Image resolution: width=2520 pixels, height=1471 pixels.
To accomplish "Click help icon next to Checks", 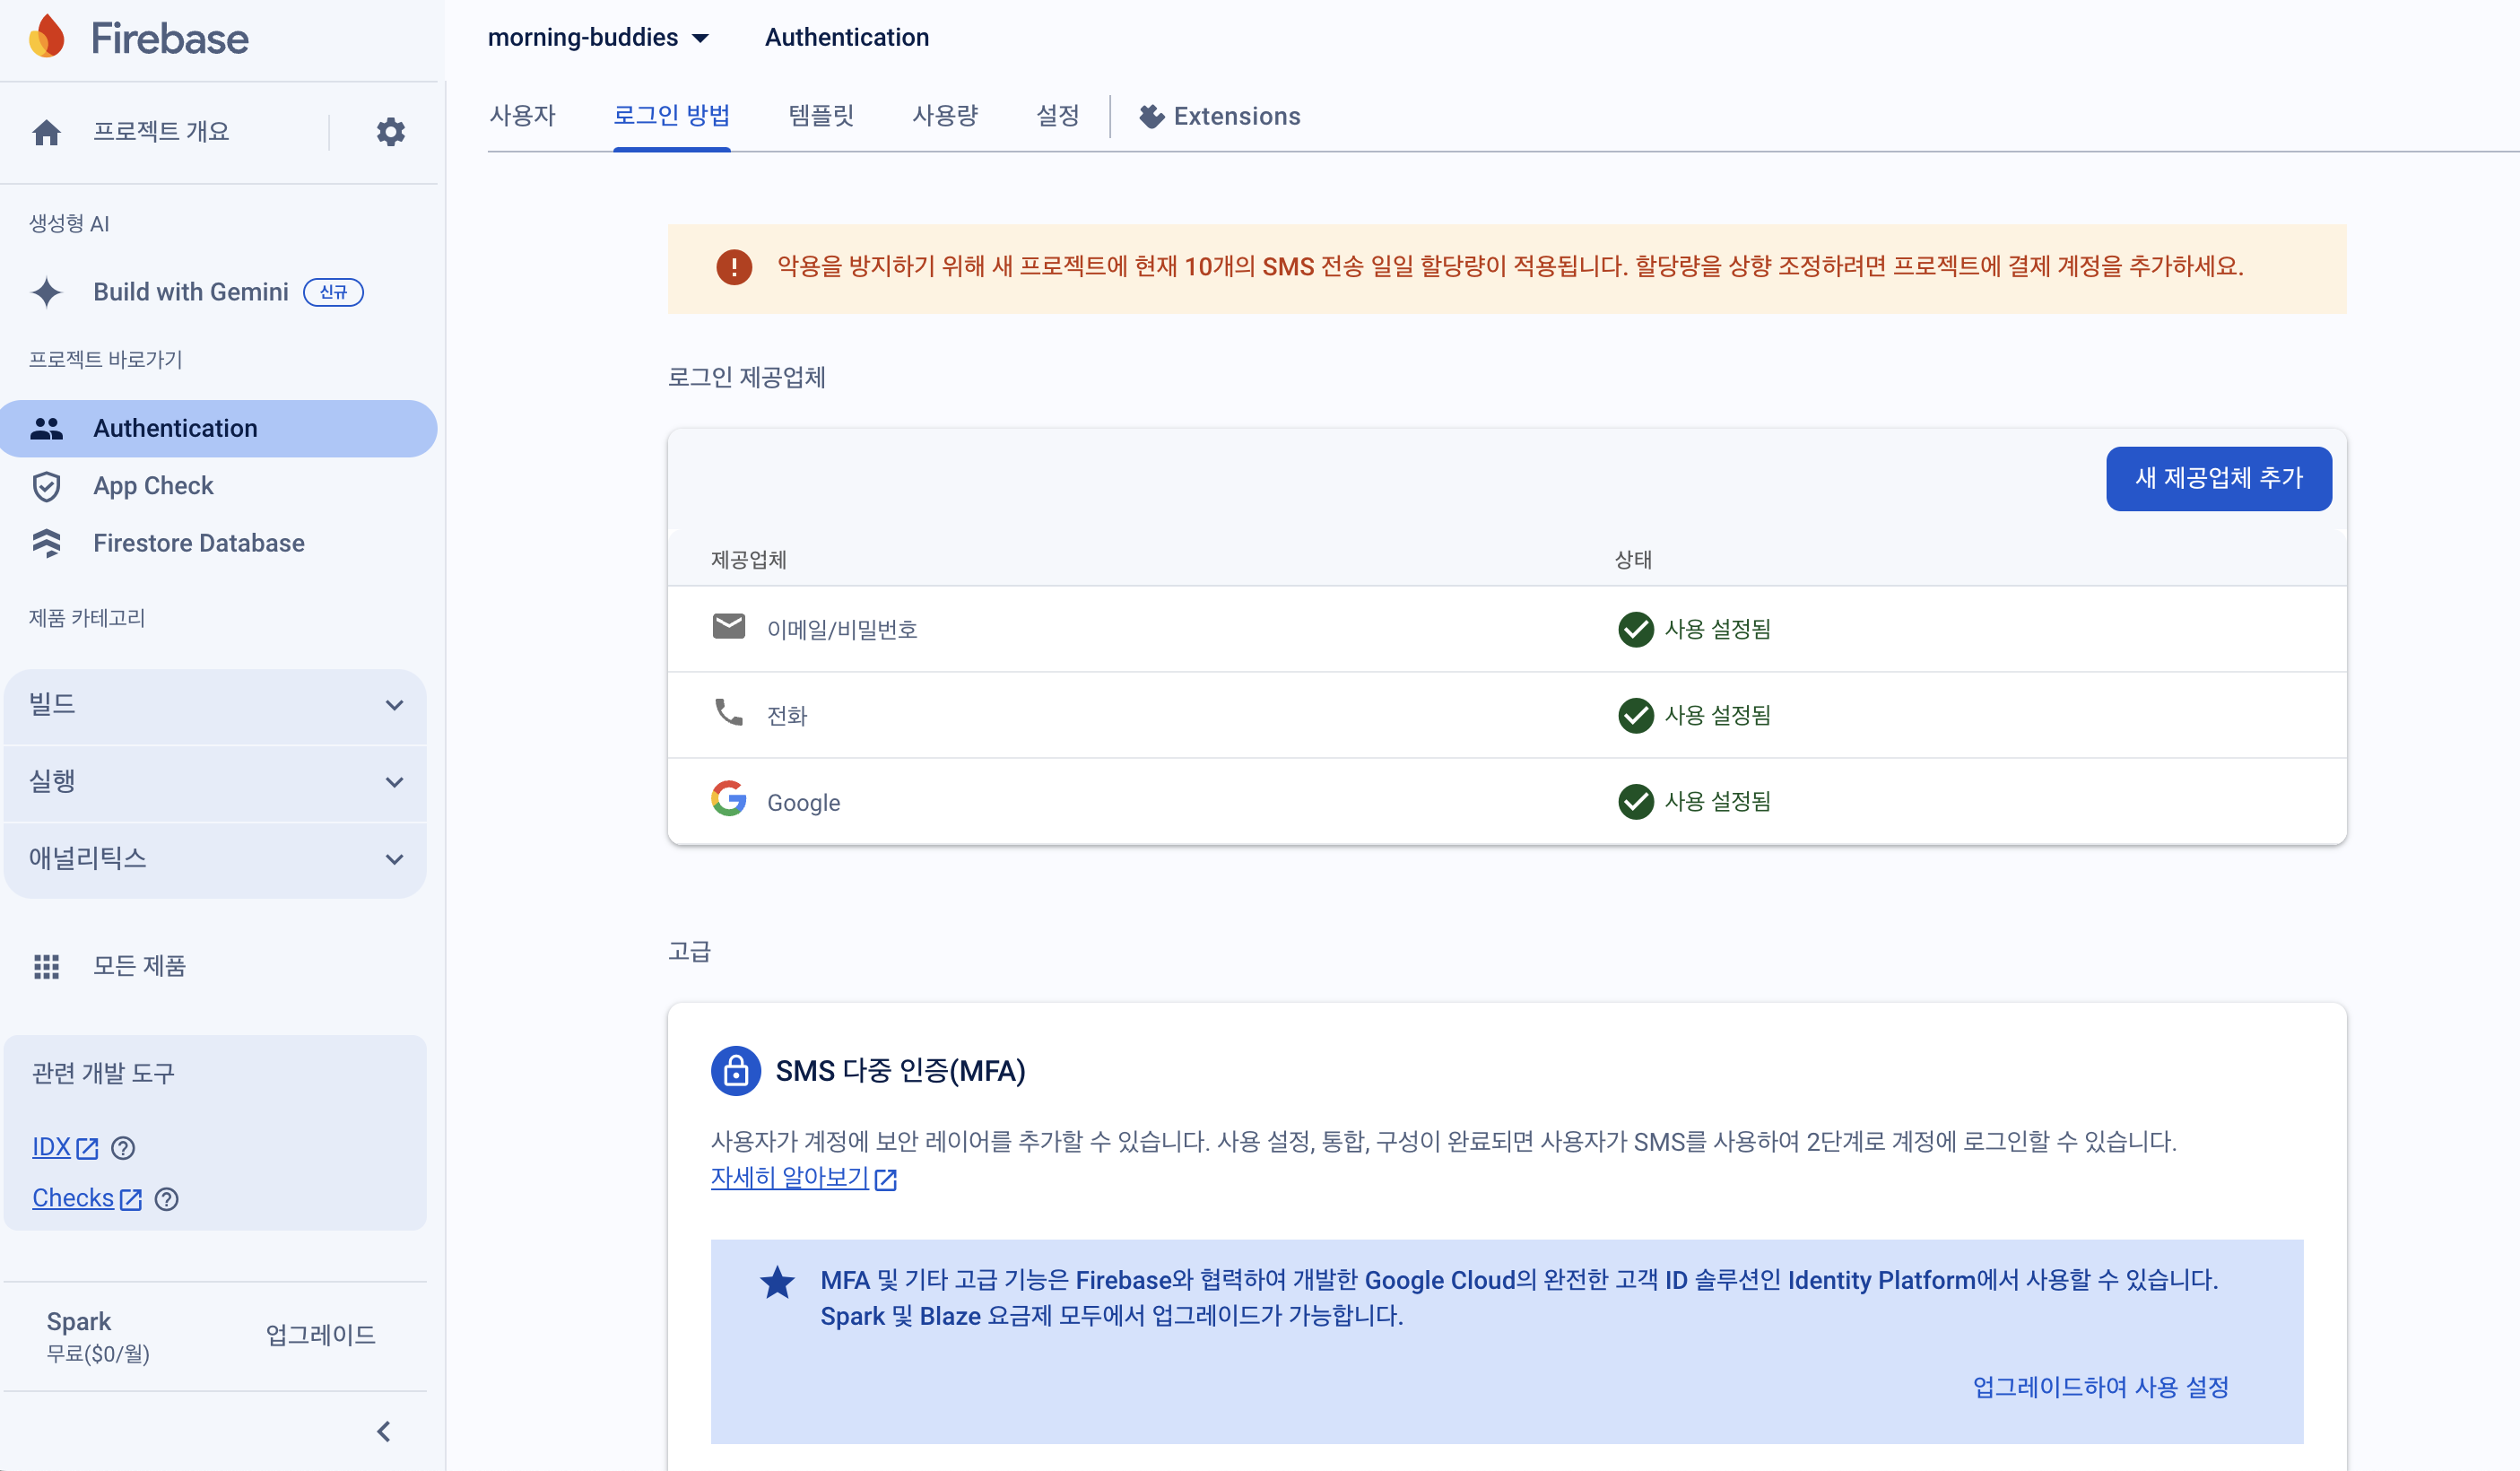I will pos(167,1199).
